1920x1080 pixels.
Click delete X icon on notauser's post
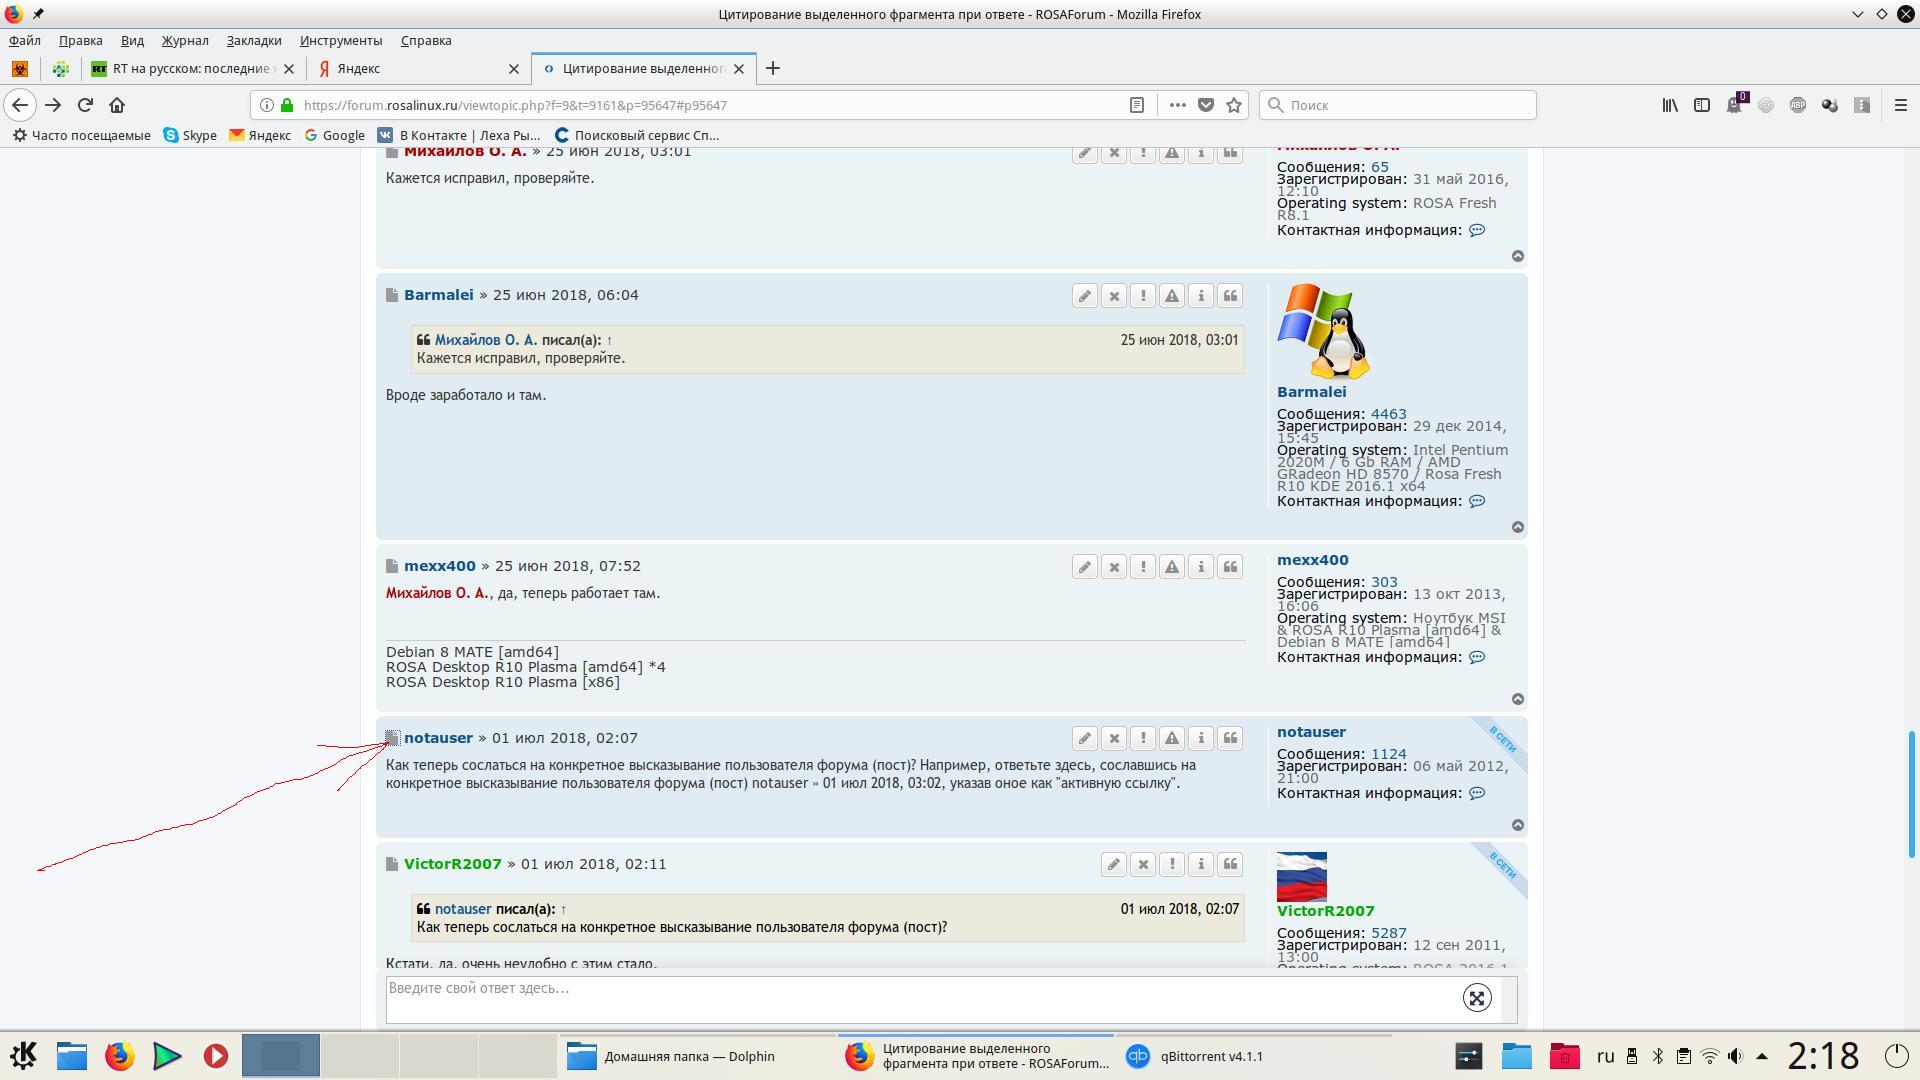[x=1114, y=739]
